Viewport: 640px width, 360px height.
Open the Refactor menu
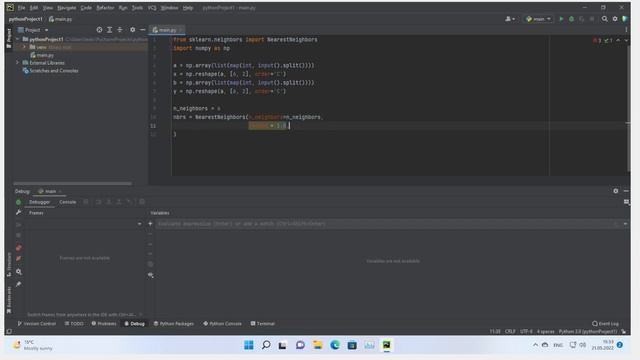tap(105, 8)
